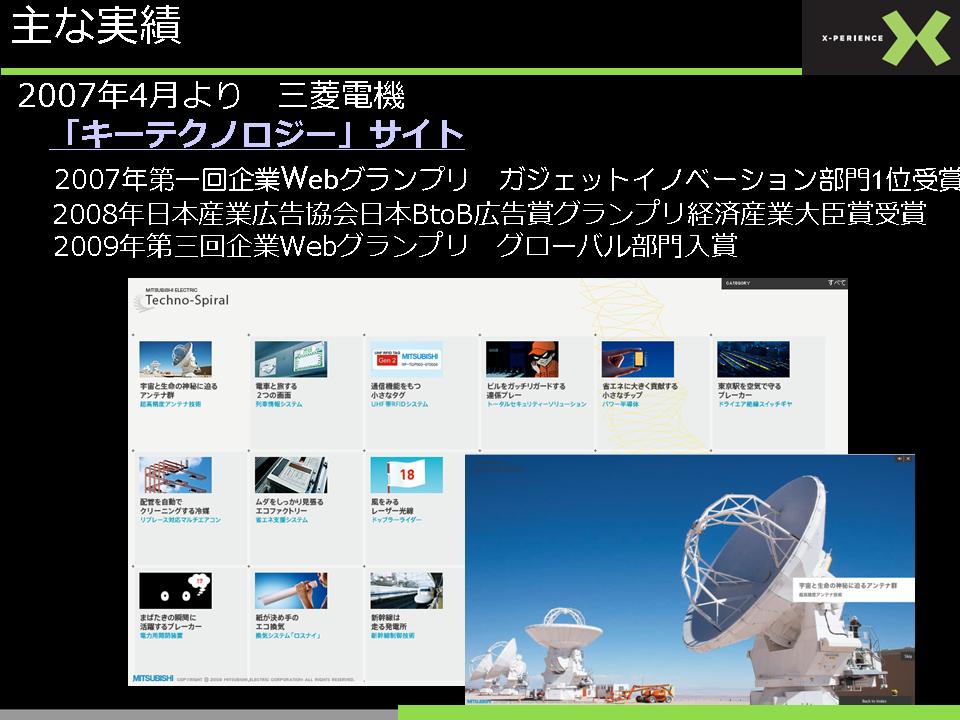Open 新幹線制御技術 link
This screenshot has height=720, width=960.
coord(392,636)
